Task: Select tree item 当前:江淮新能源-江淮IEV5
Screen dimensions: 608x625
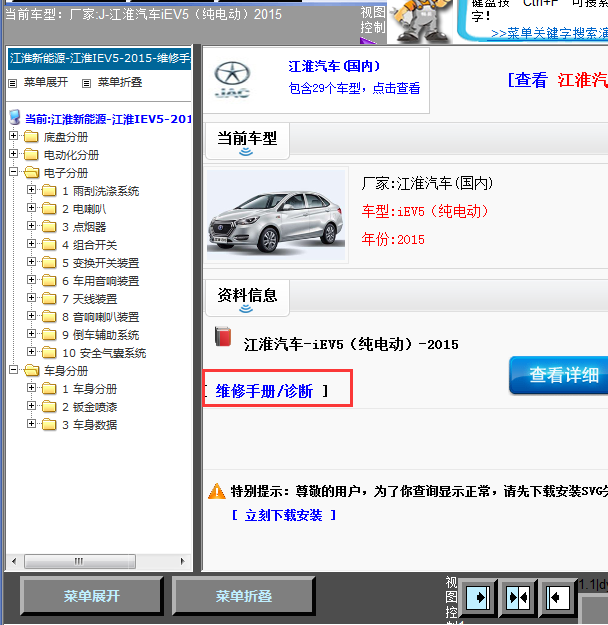Action: pos(108,119)
